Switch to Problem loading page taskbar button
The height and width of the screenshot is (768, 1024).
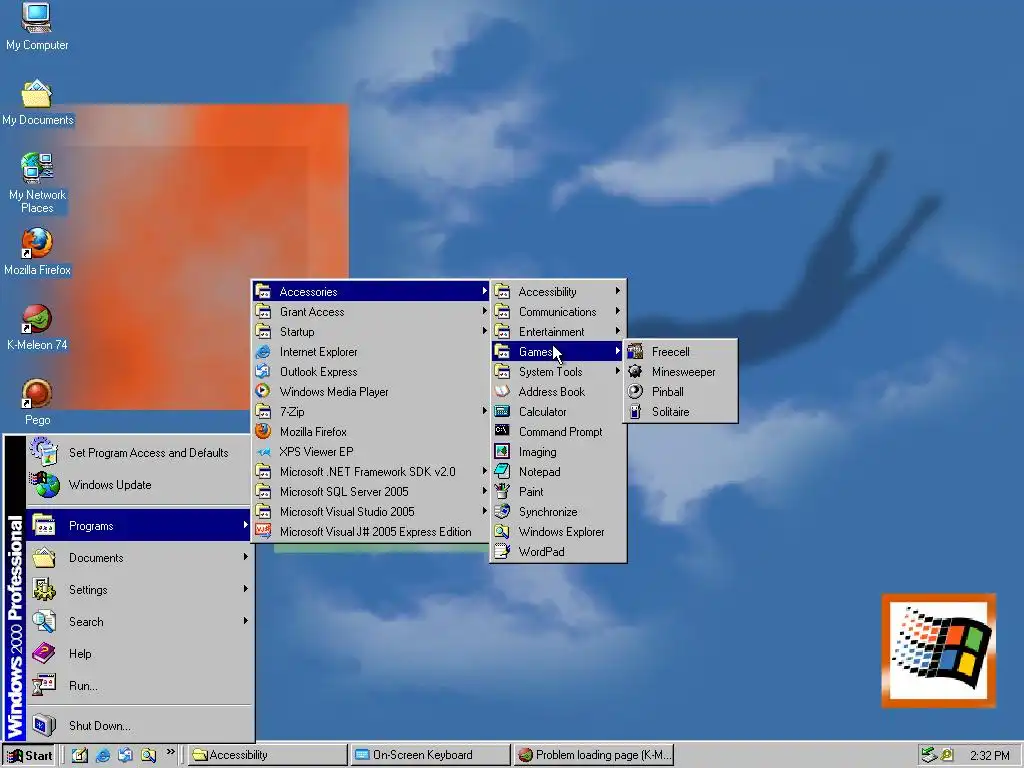(593, 756)
